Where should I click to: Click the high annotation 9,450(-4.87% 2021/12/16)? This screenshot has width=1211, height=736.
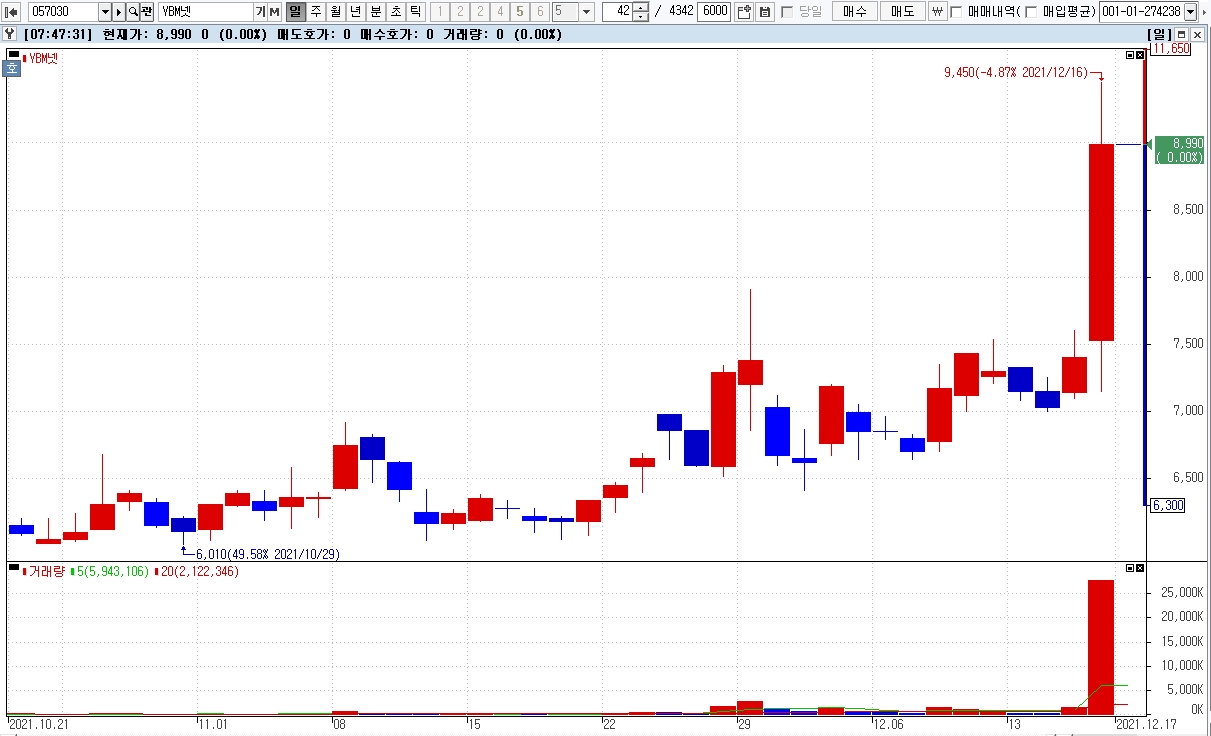[x=1016, y=72]
